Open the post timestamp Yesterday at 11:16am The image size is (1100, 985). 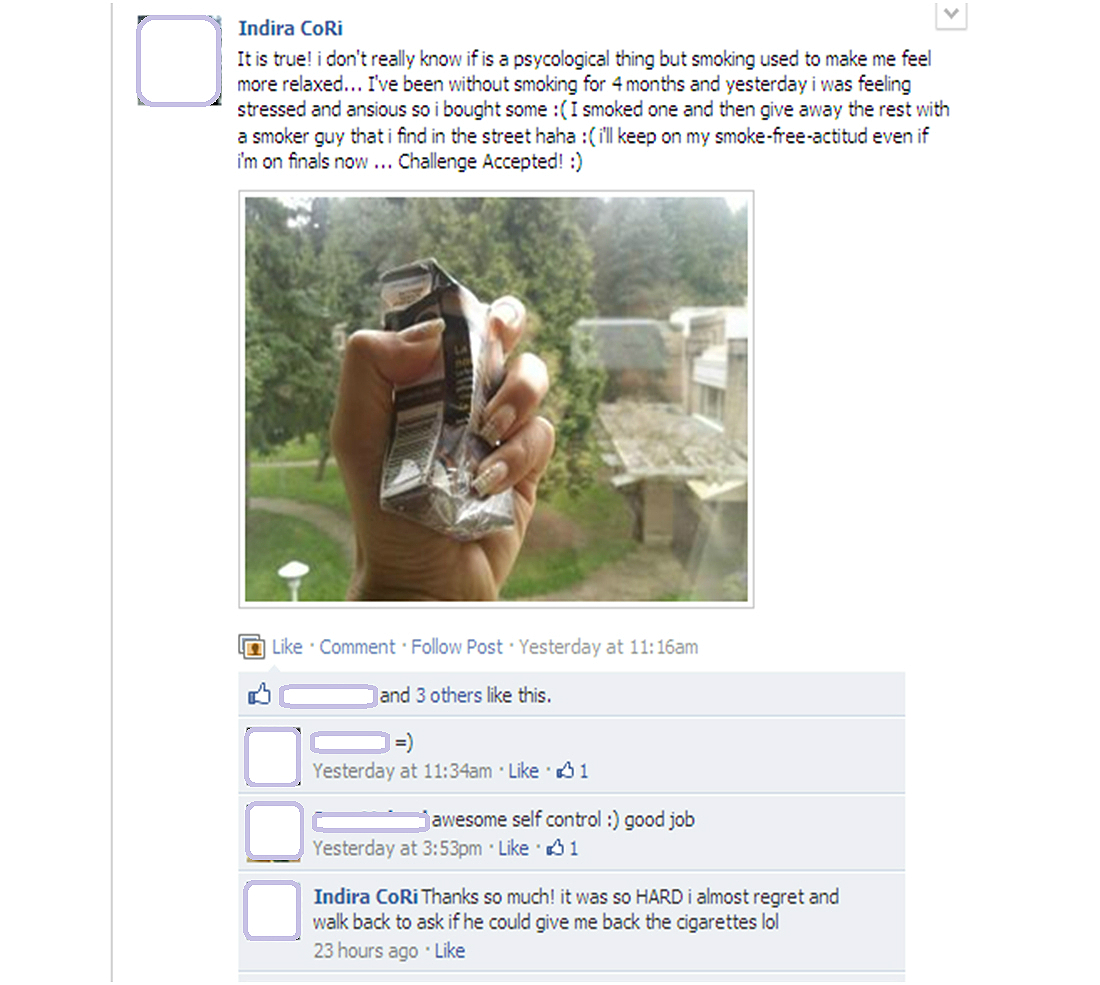pos(608,647)
